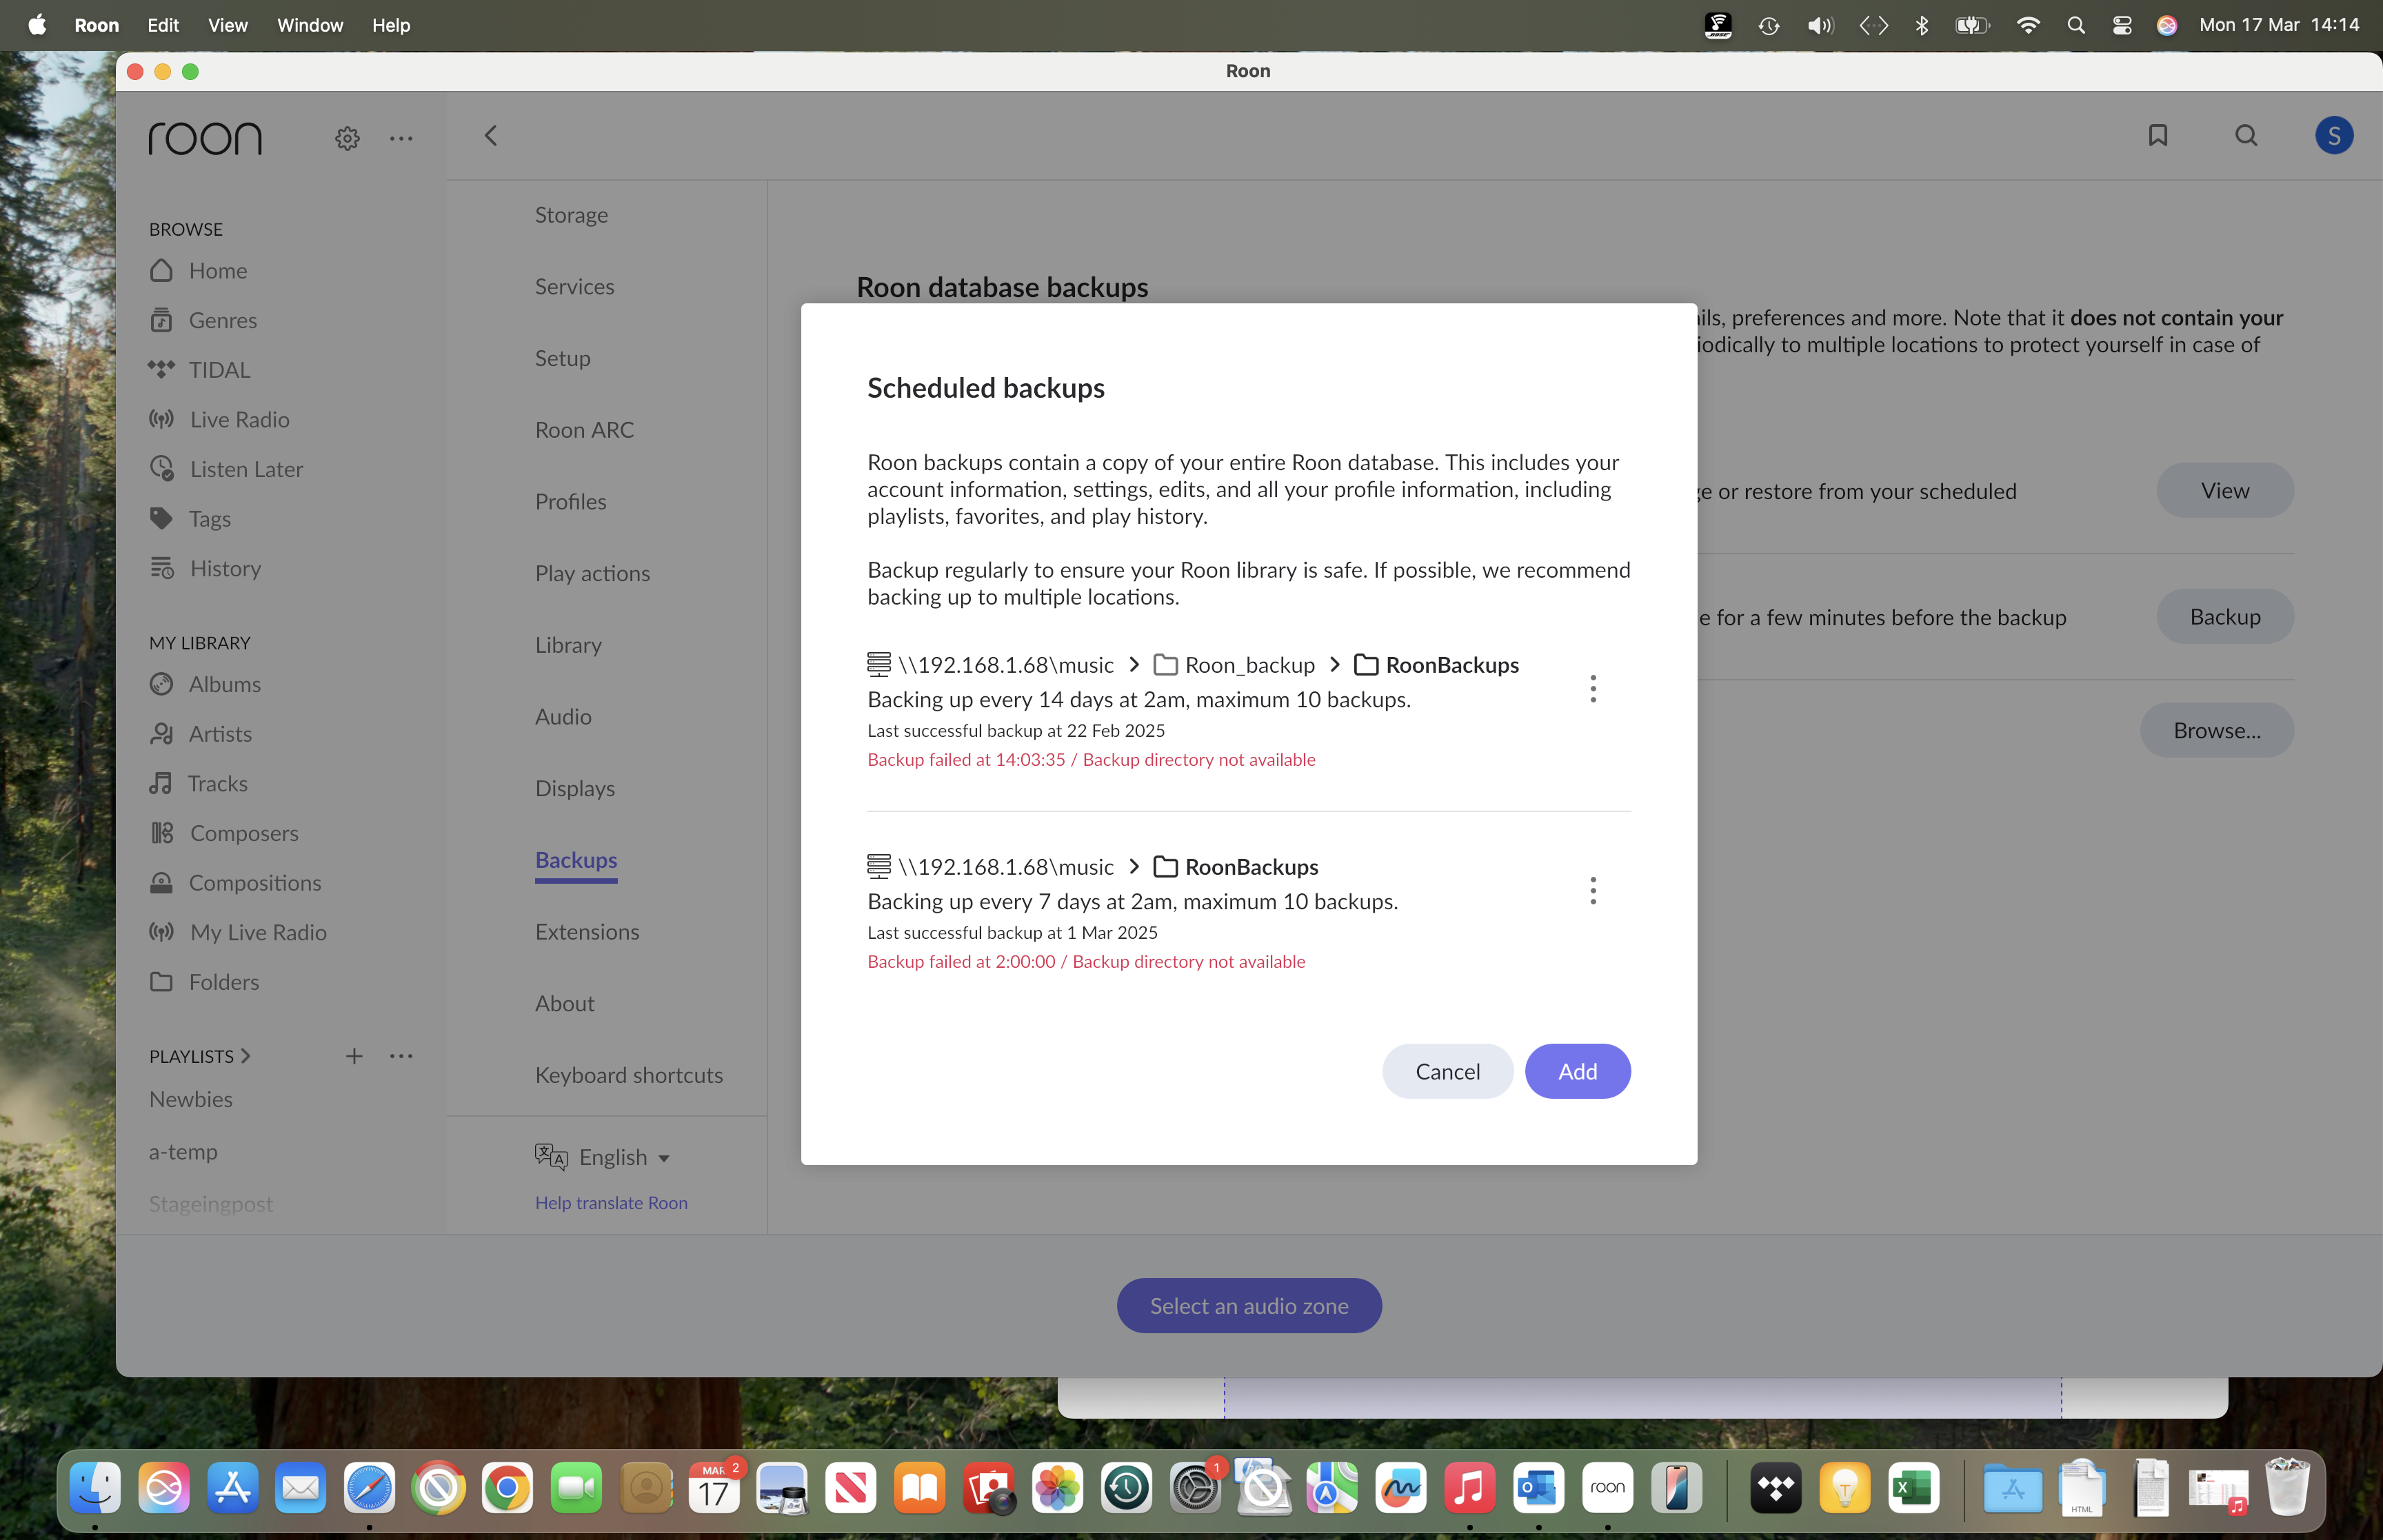This screenshot has width=2383, height=1540.
Task: Open Genres in sidebar
Action: (203, 320)
